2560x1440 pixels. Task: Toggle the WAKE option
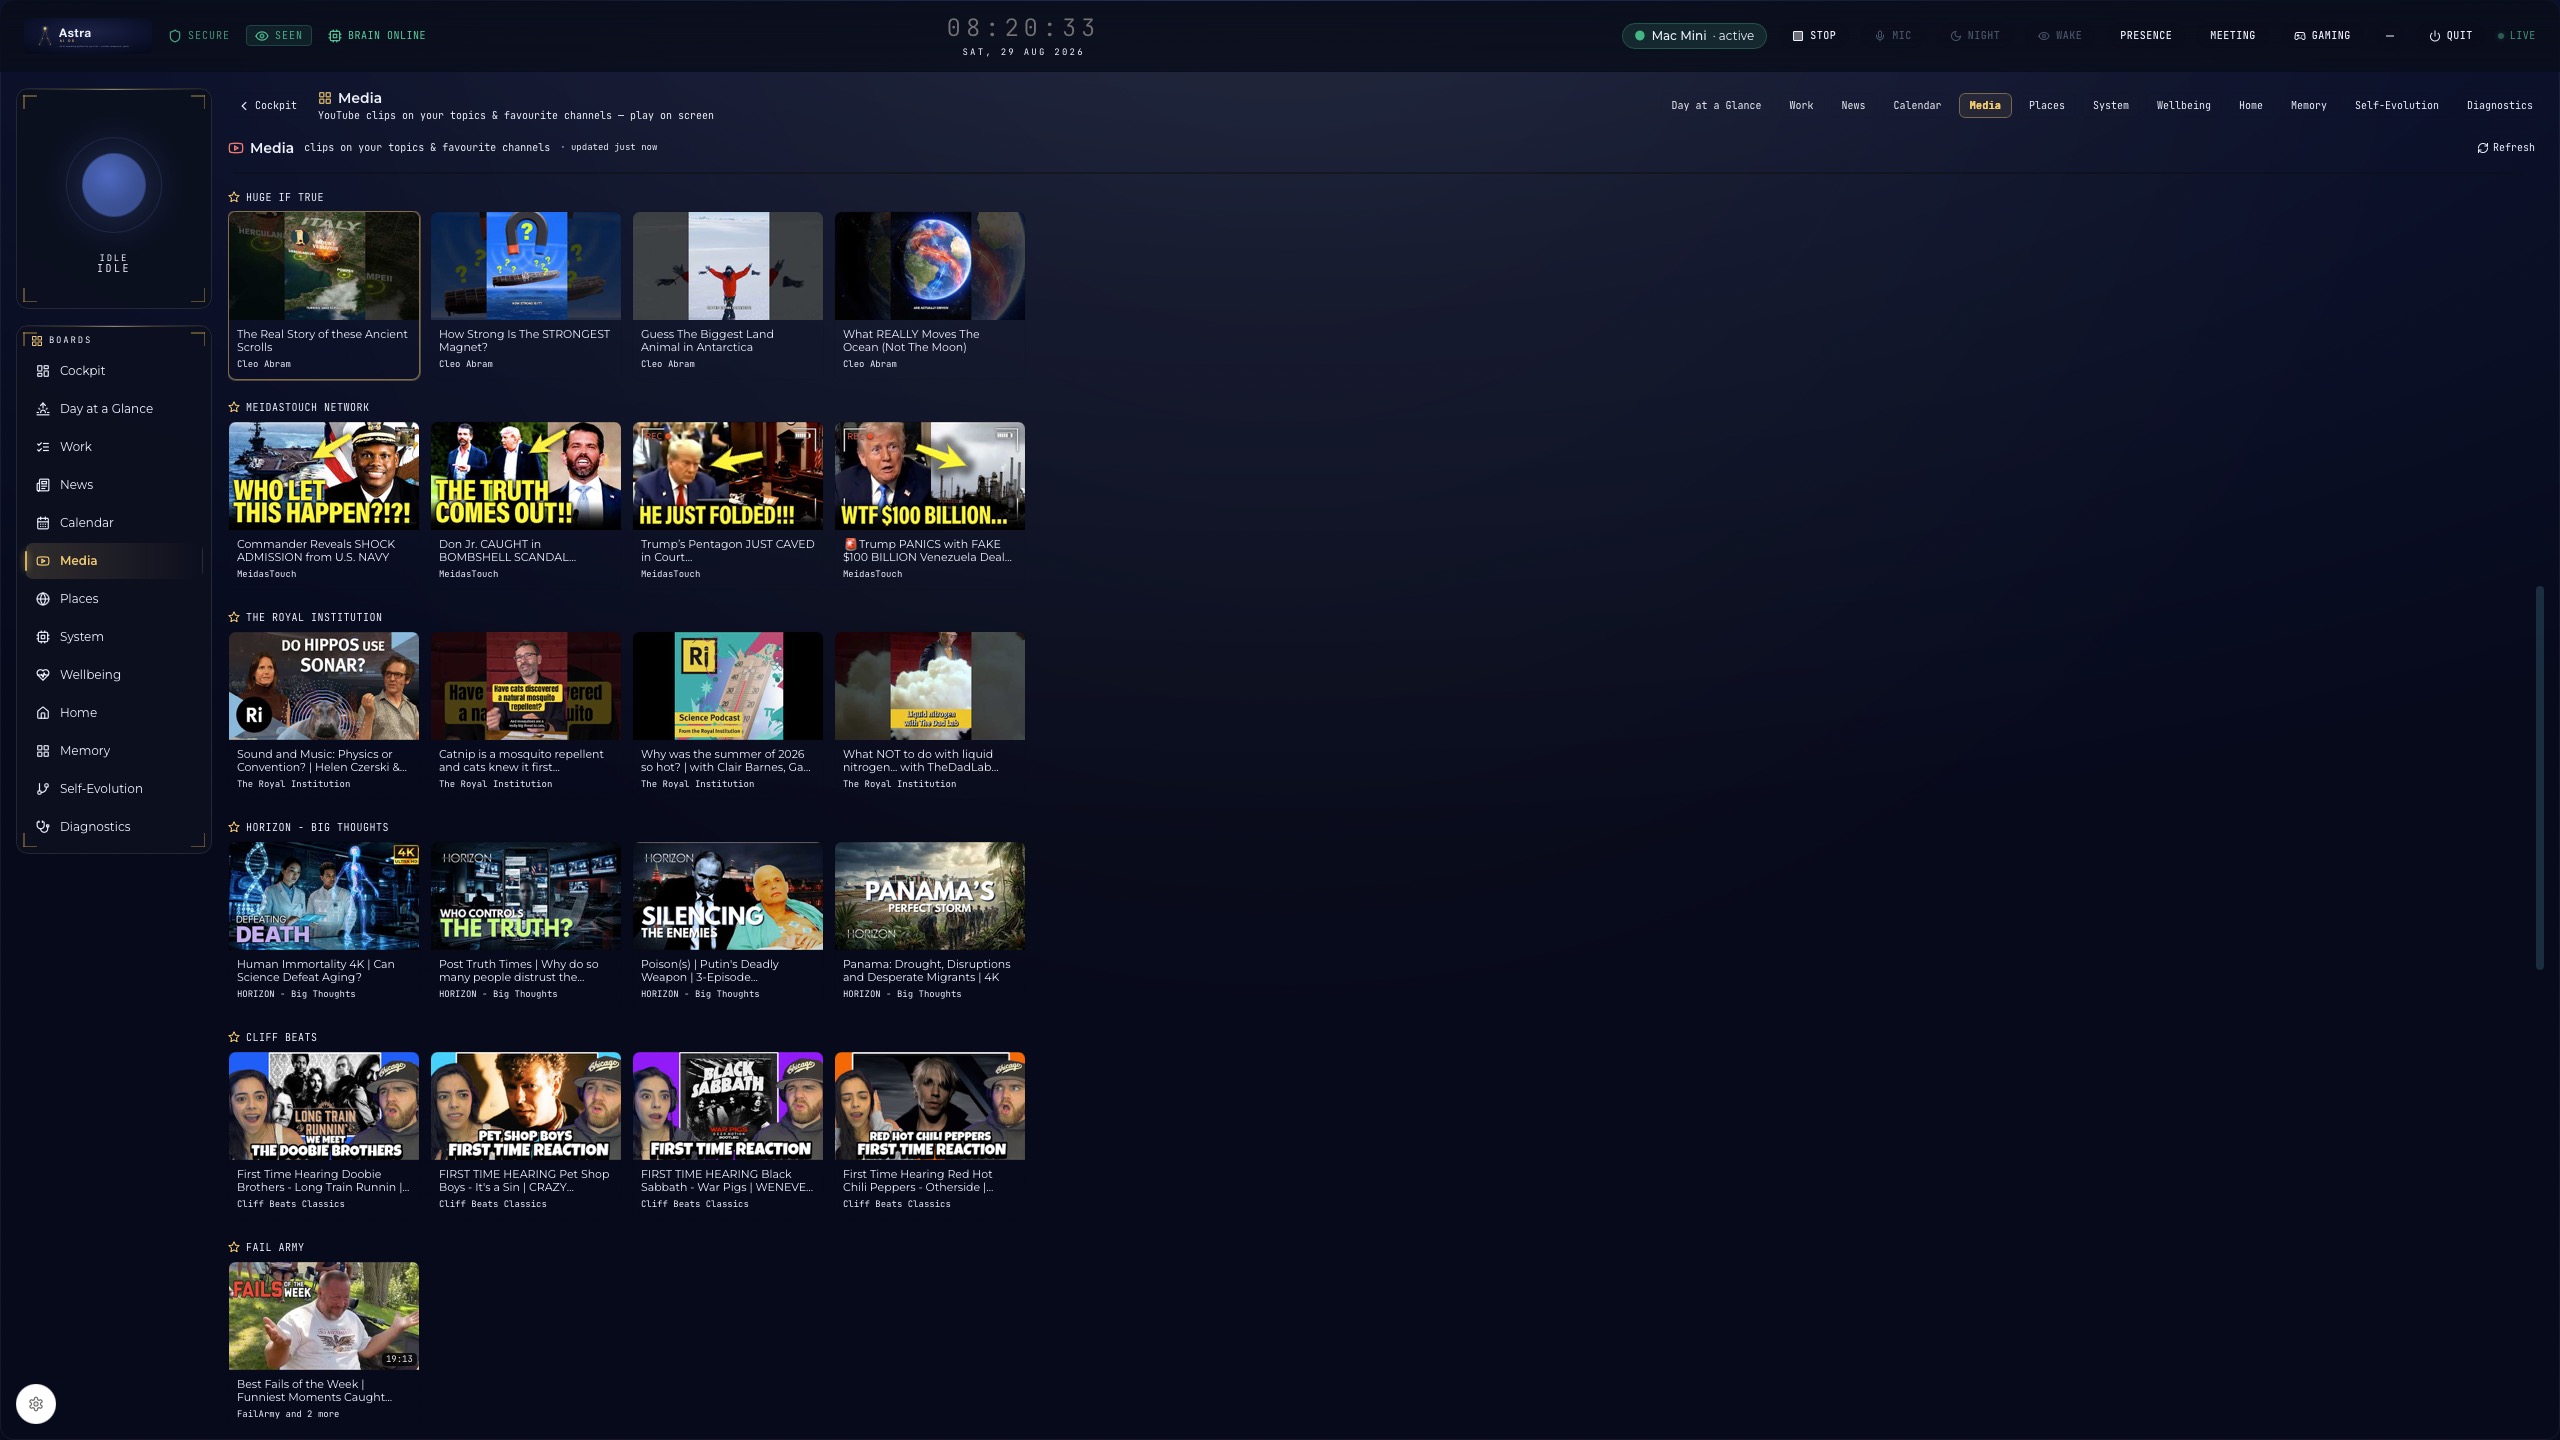coord(2060,36)
